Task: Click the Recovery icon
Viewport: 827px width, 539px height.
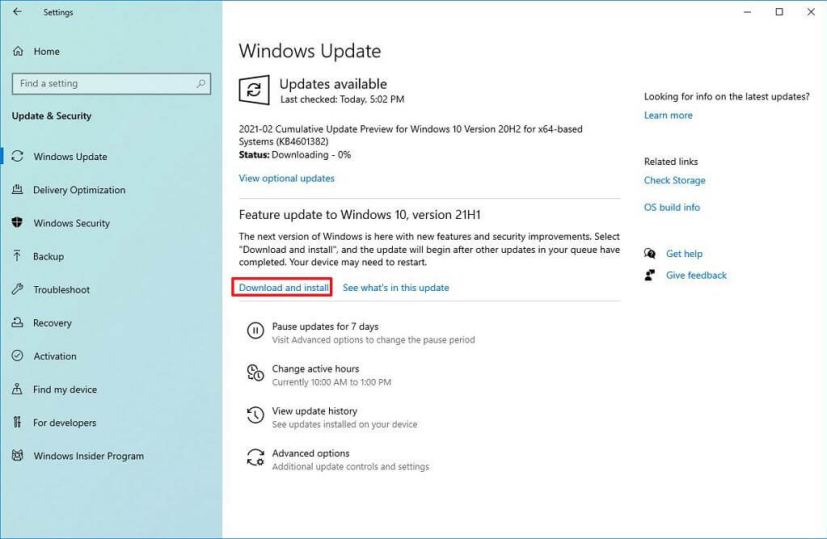Action: tap(17, 322)
